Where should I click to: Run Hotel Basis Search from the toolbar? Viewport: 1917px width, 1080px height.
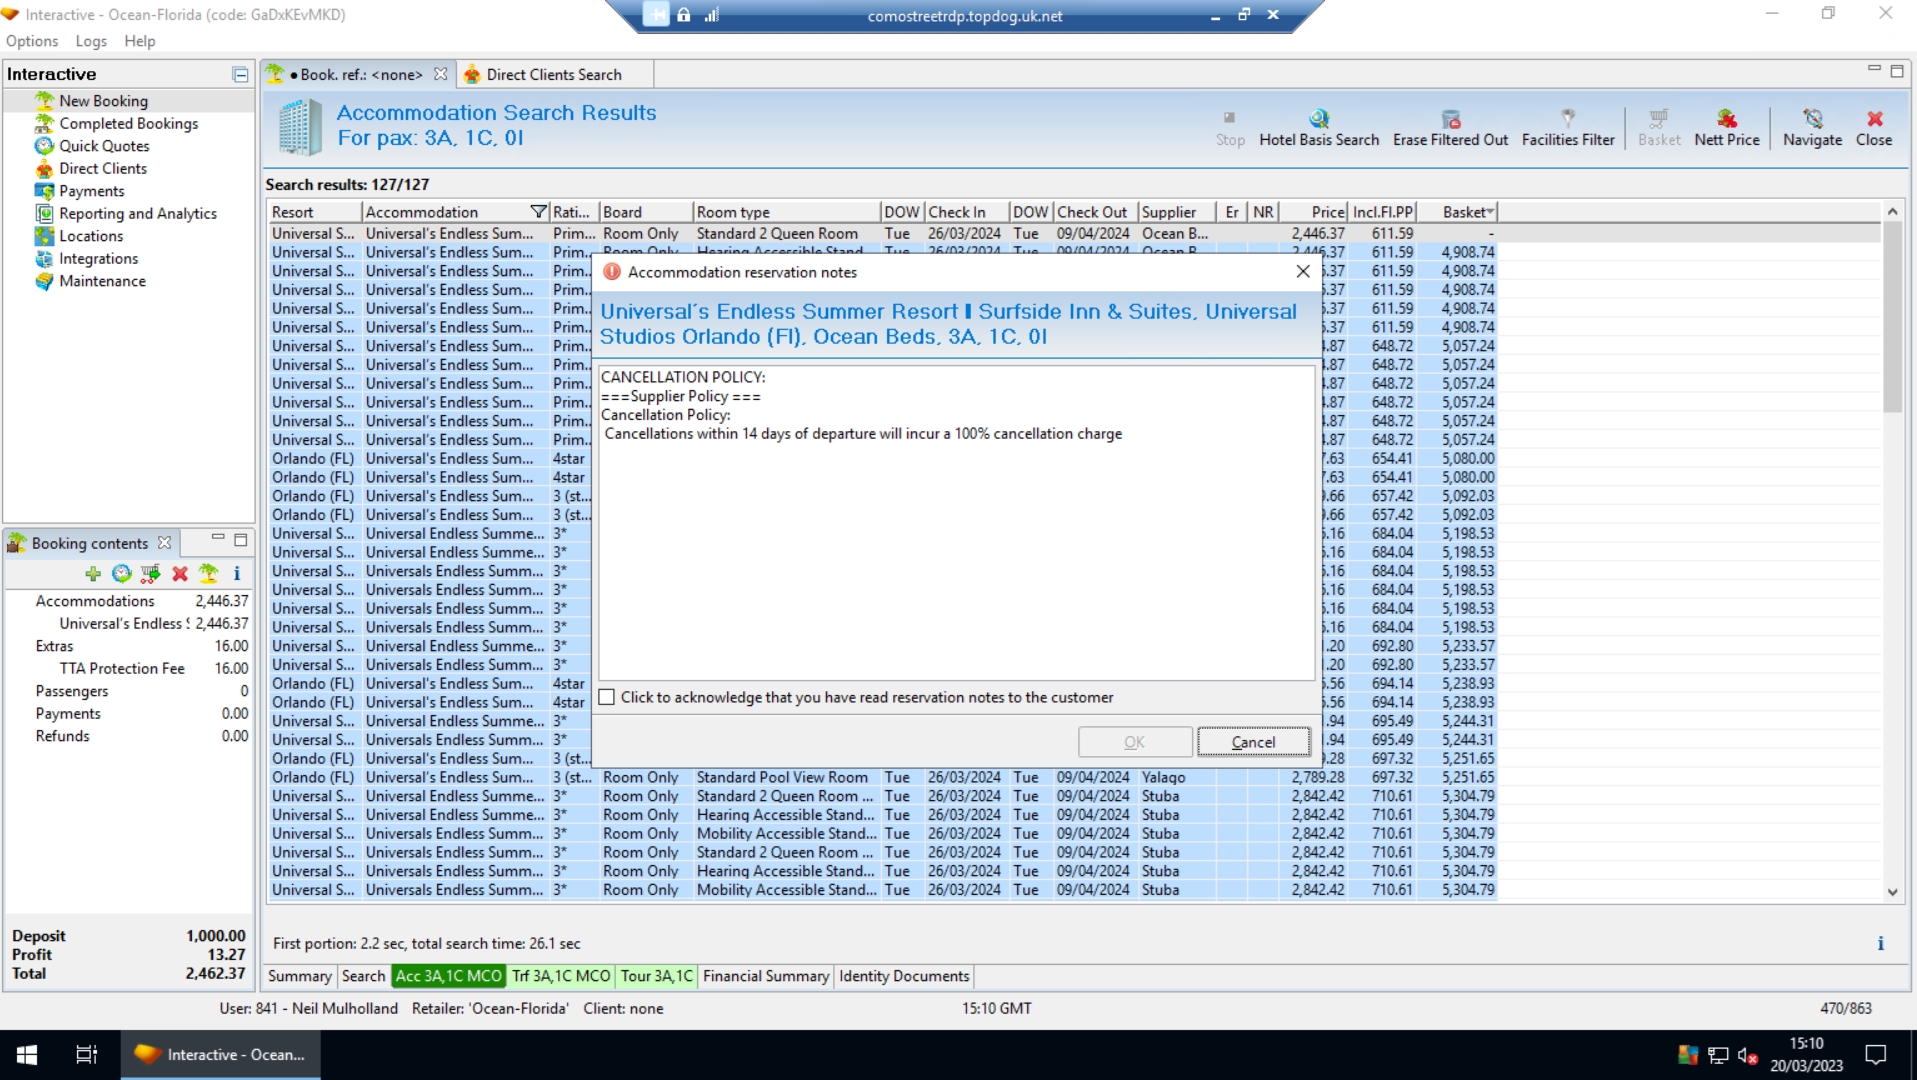point(1318,129)
